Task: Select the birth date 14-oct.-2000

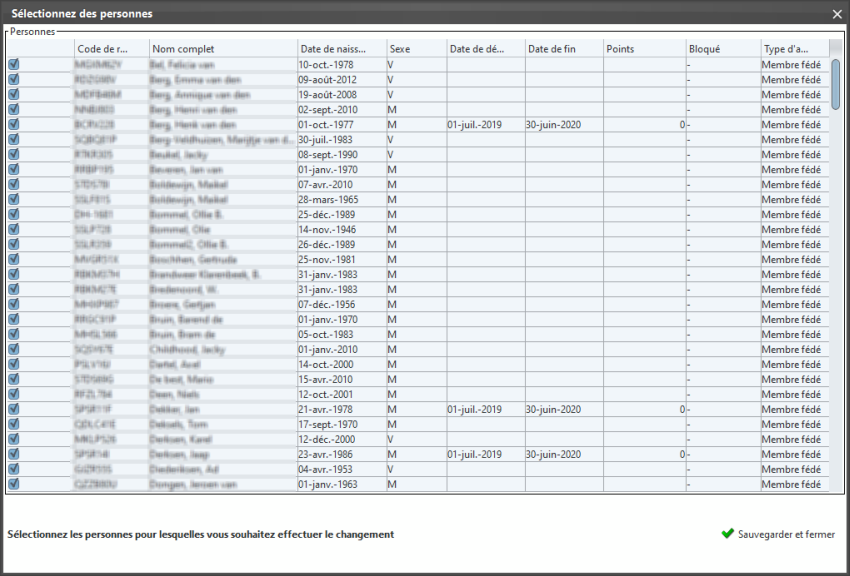Action: pos(342,365)
